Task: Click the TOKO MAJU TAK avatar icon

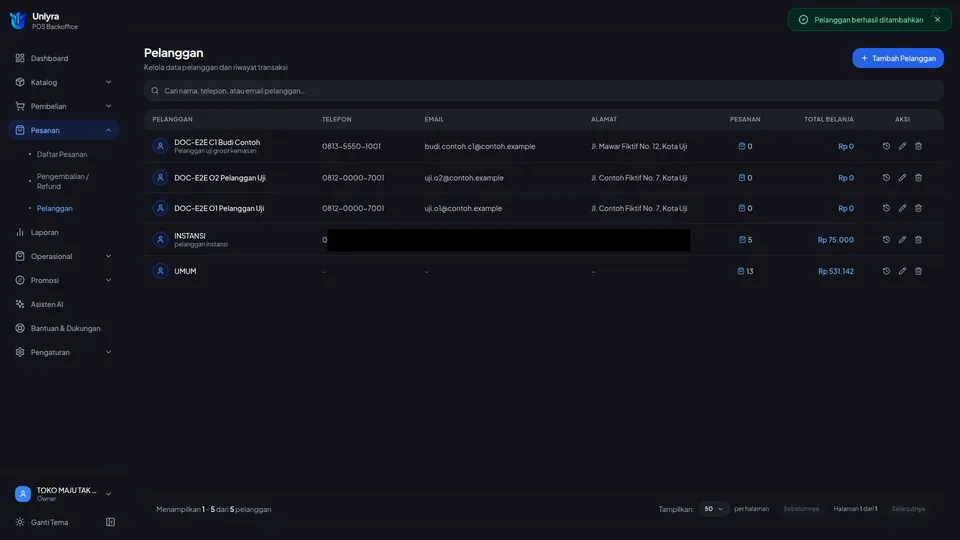Action: pos(23,494)
